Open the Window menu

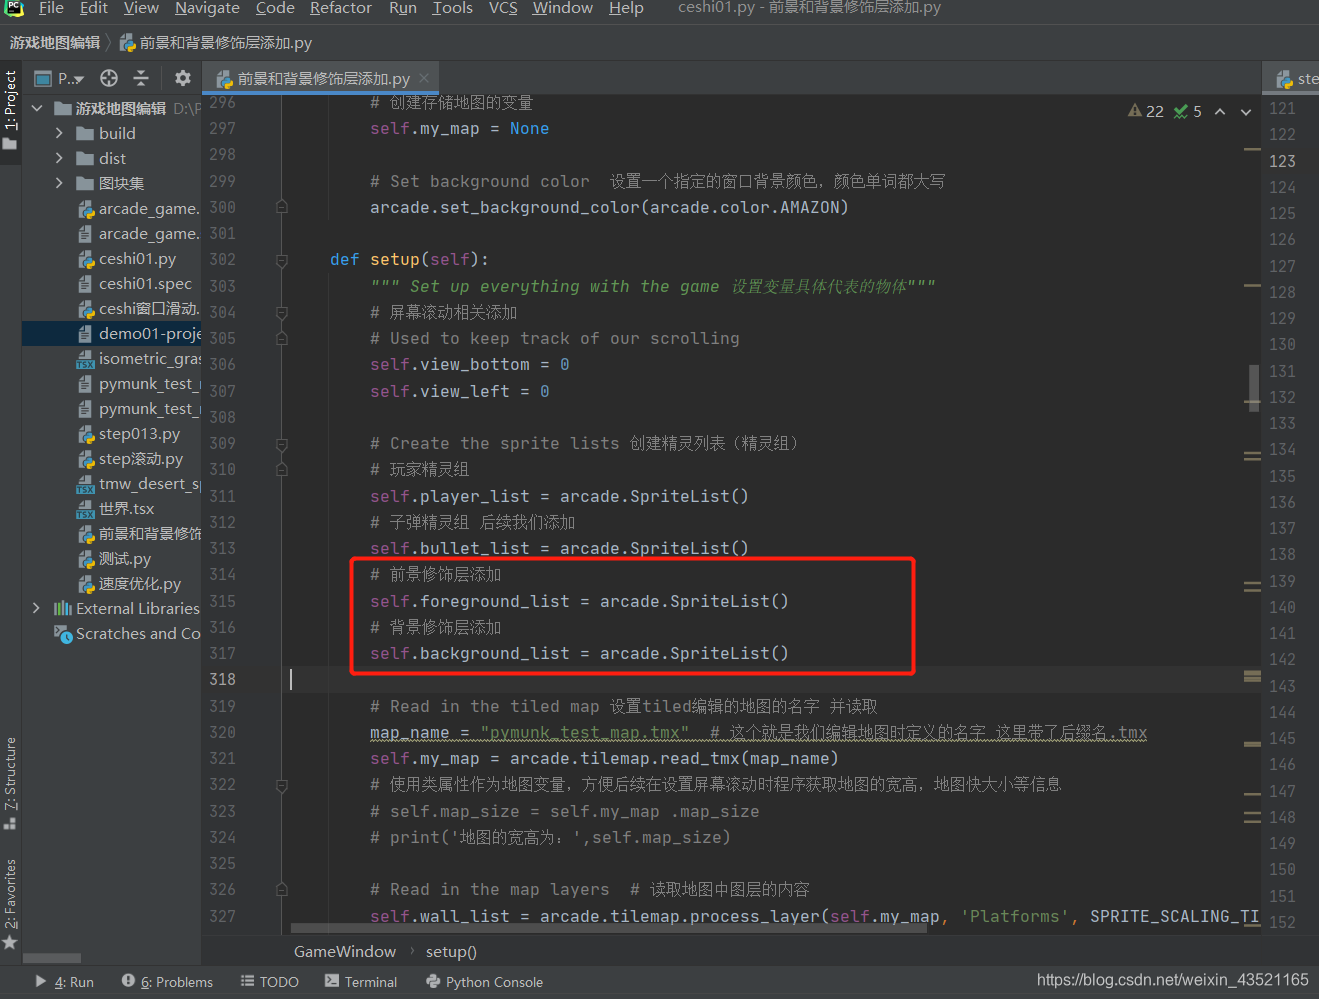coord(563,8)
